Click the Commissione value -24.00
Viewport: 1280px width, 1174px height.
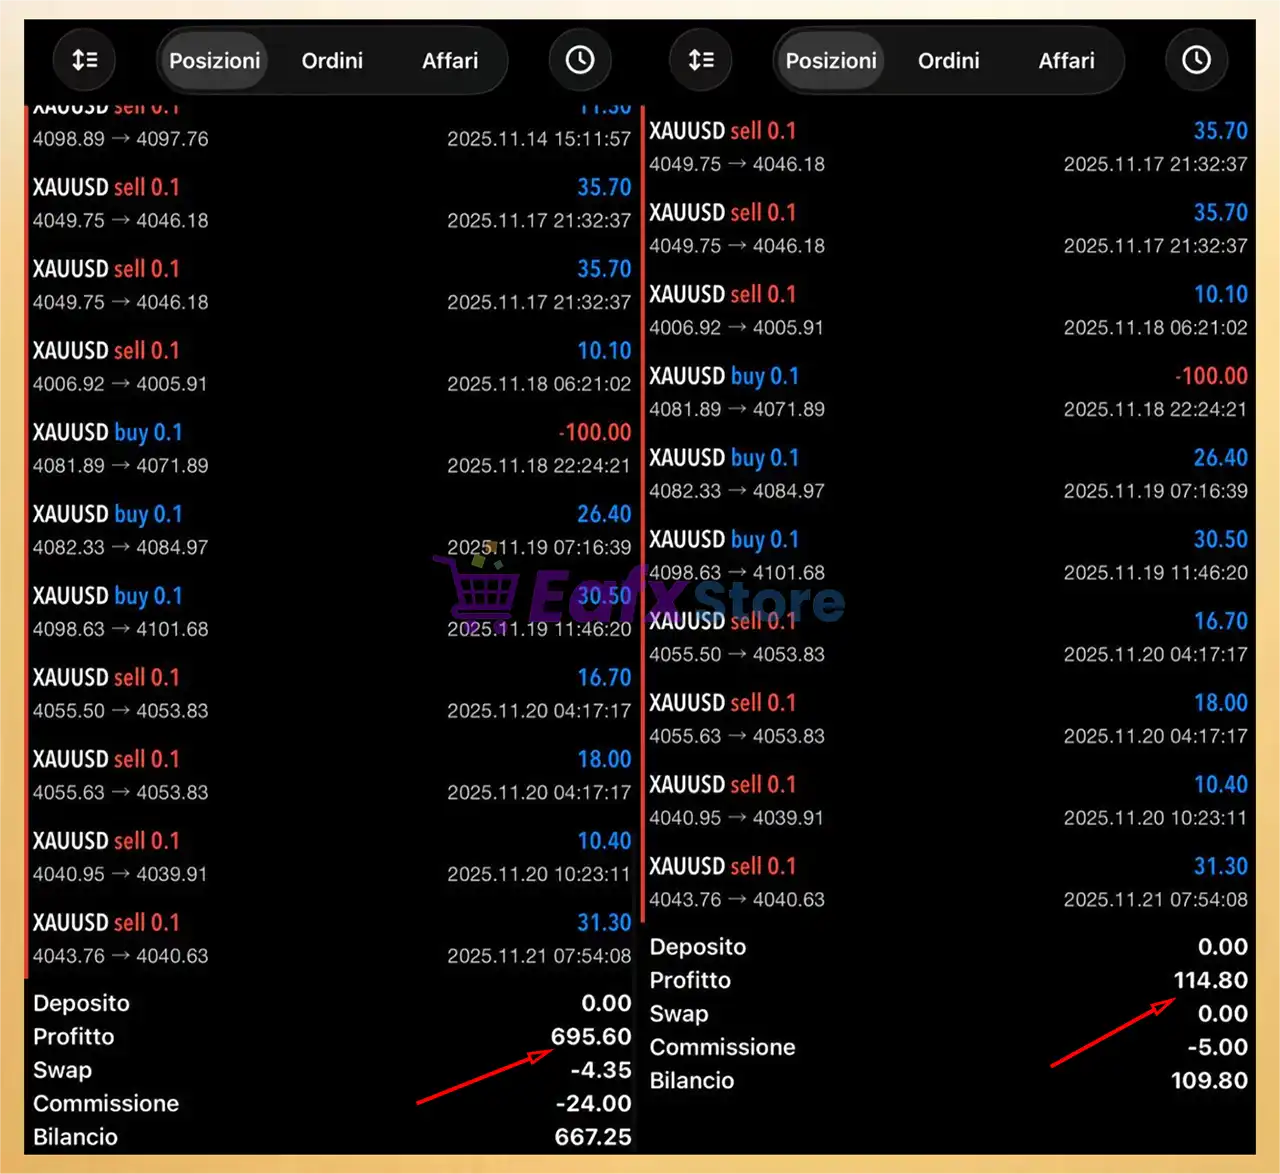(593, 1103)
